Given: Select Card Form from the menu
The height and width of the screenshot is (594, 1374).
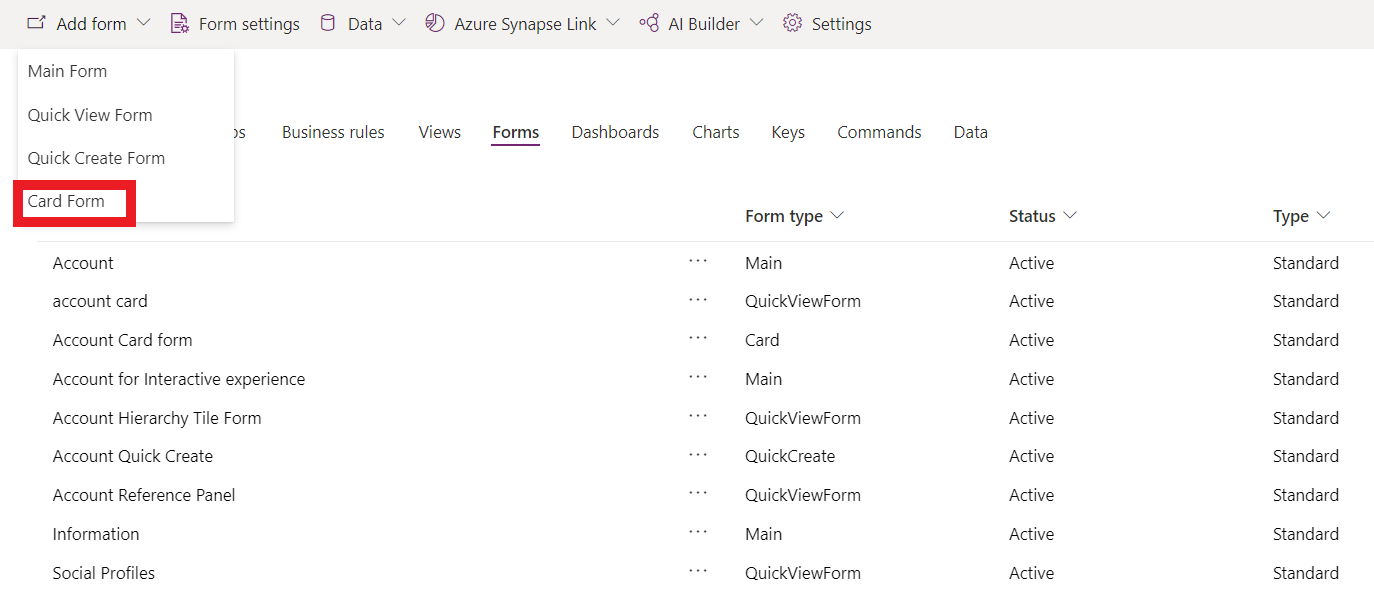Looking at the screenshot, I should click(x=66, y=201).
